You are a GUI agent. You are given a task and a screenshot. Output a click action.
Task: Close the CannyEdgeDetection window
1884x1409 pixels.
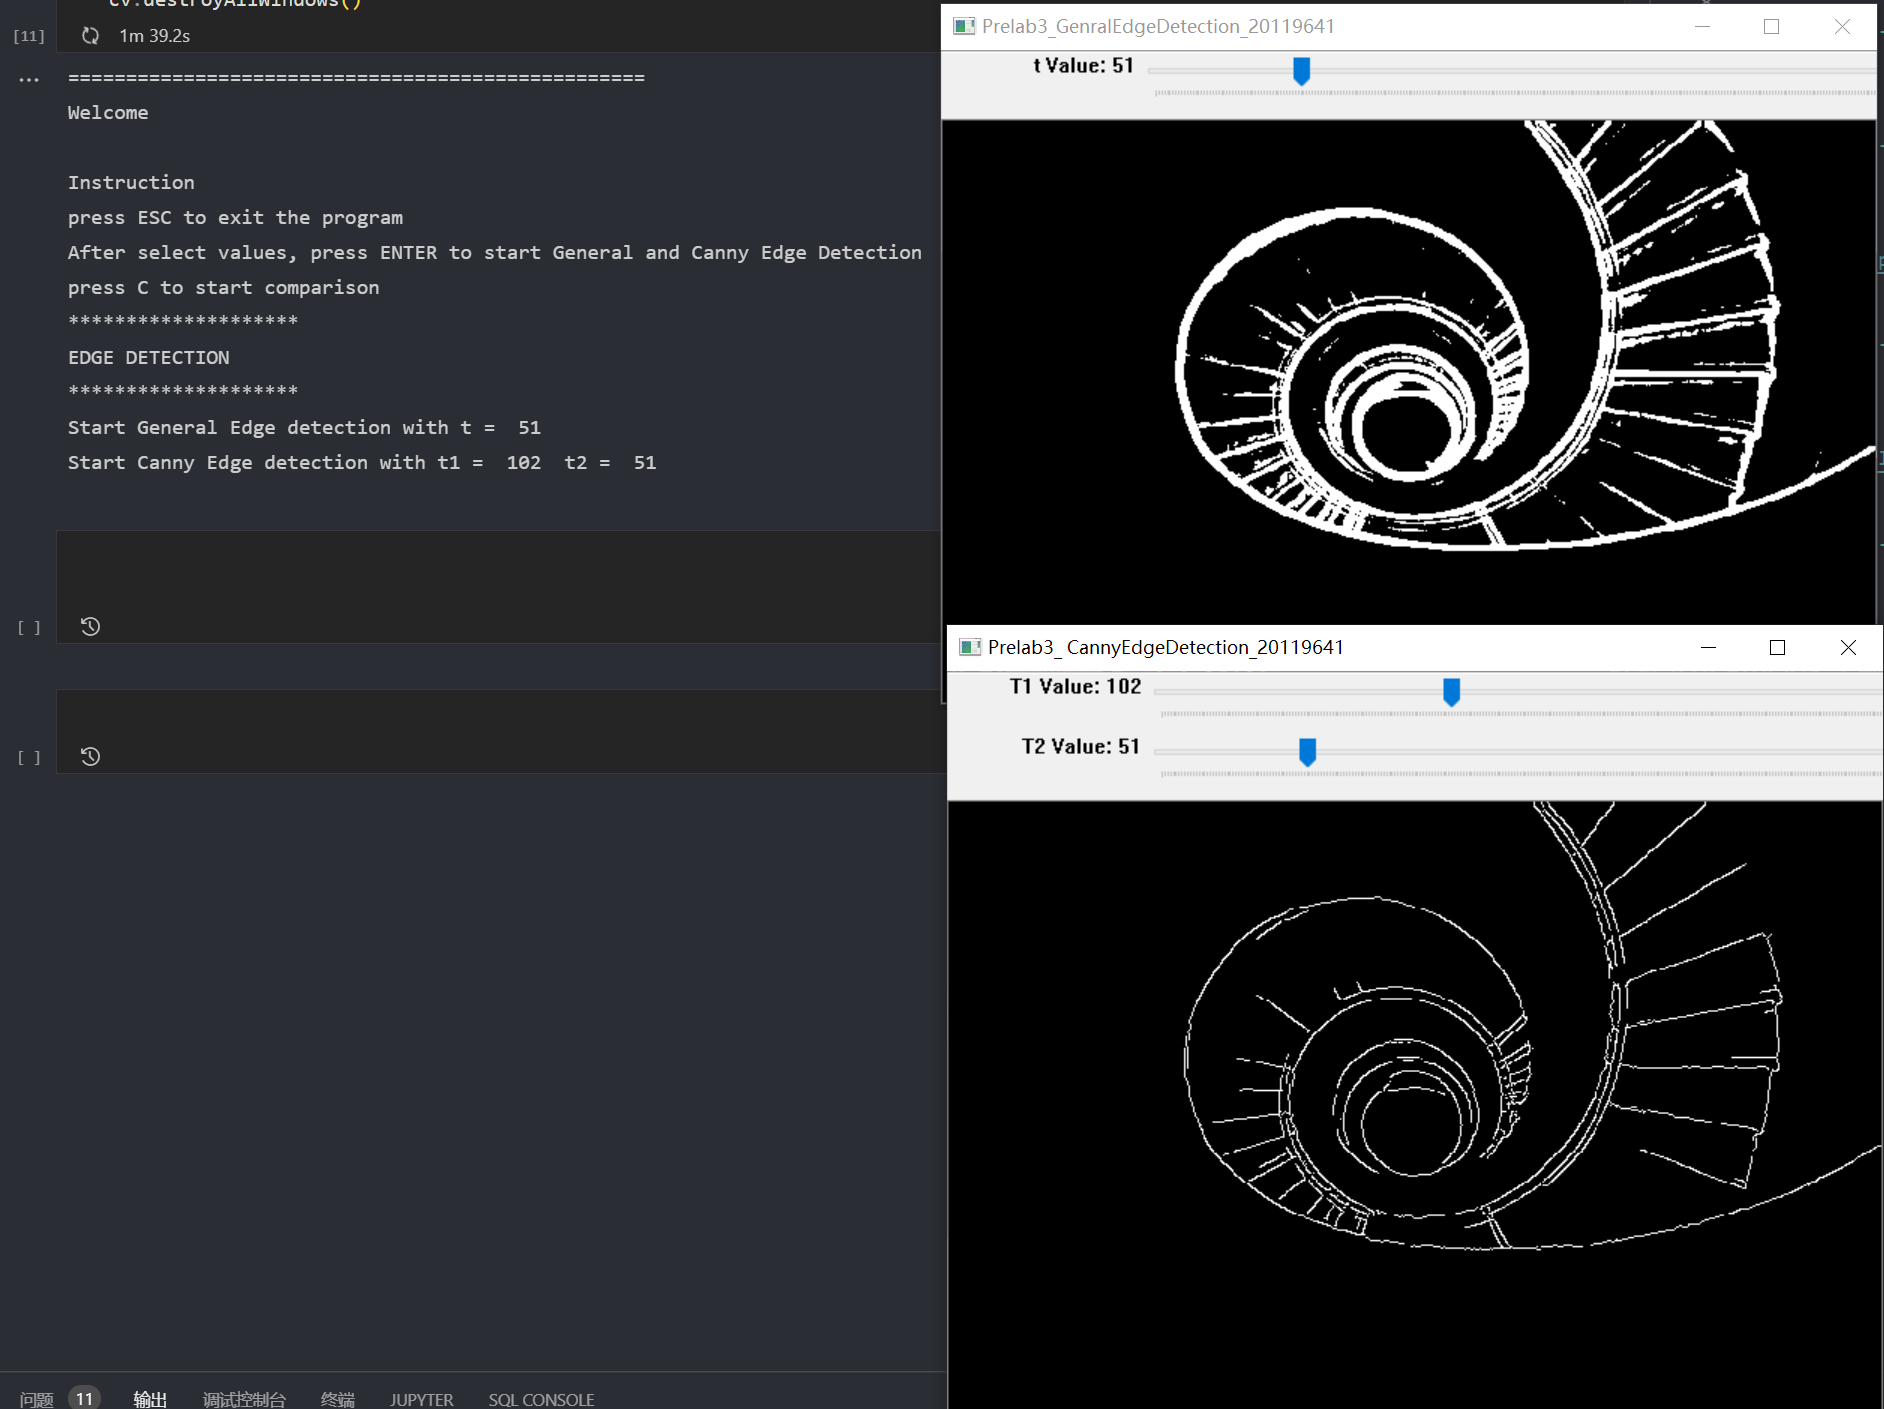click(x=1848, y=648)
